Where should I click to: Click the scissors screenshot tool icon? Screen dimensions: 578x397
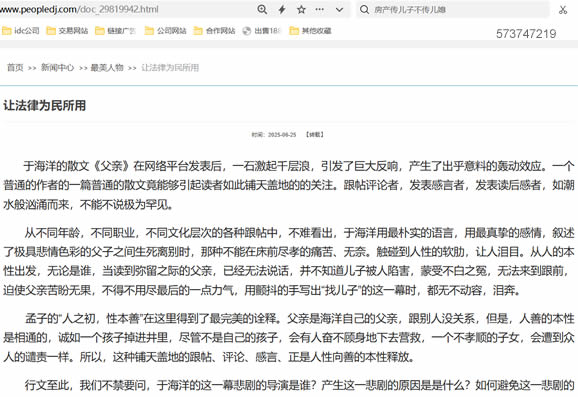(563, 10)
